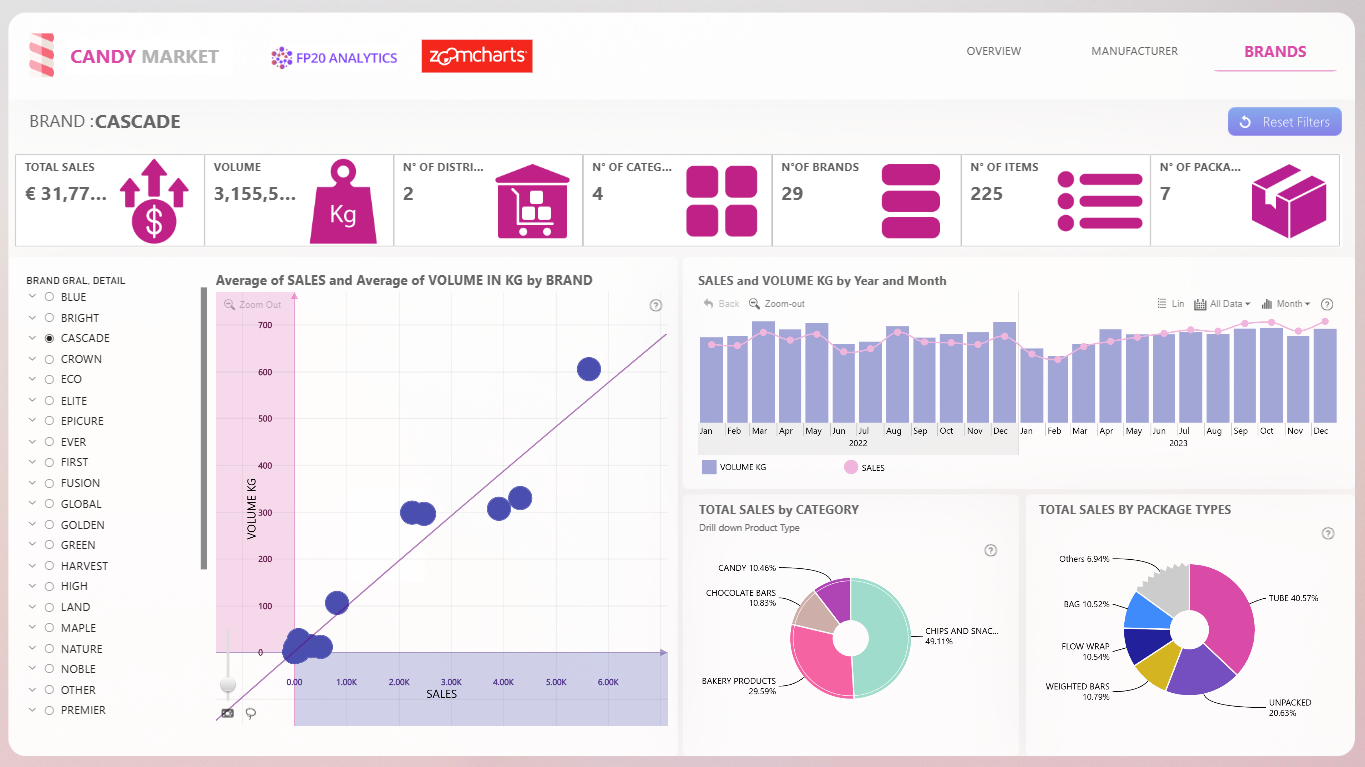Click the Reset Filters button
The image size is (1365, 767).
(1284, 122)
